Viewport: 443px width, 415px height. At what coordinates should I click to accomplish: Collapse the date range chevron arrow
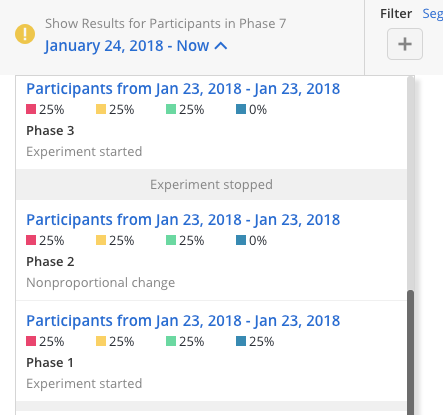(x=221, y=46)
